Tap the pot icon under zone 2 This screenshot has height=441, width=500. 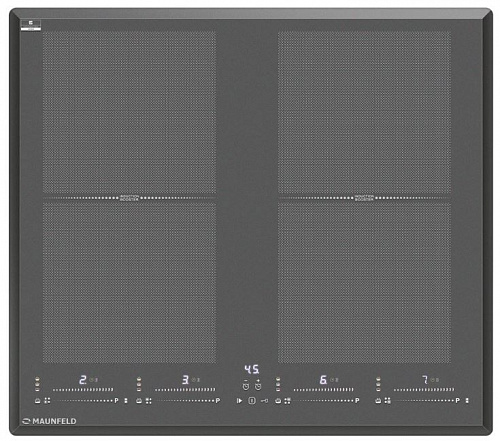point(38,400)
